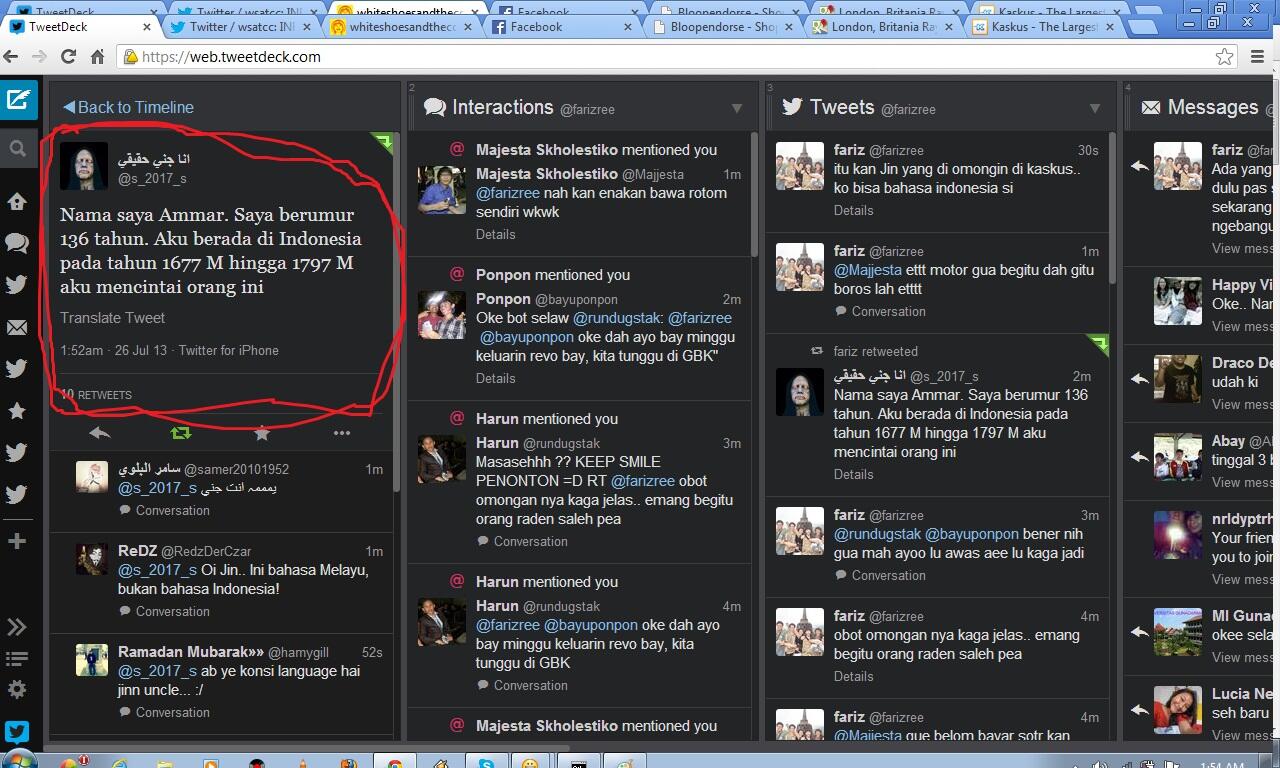1280x768 pixels.
Task: Click the browser home icon
Action: point(97,57)
